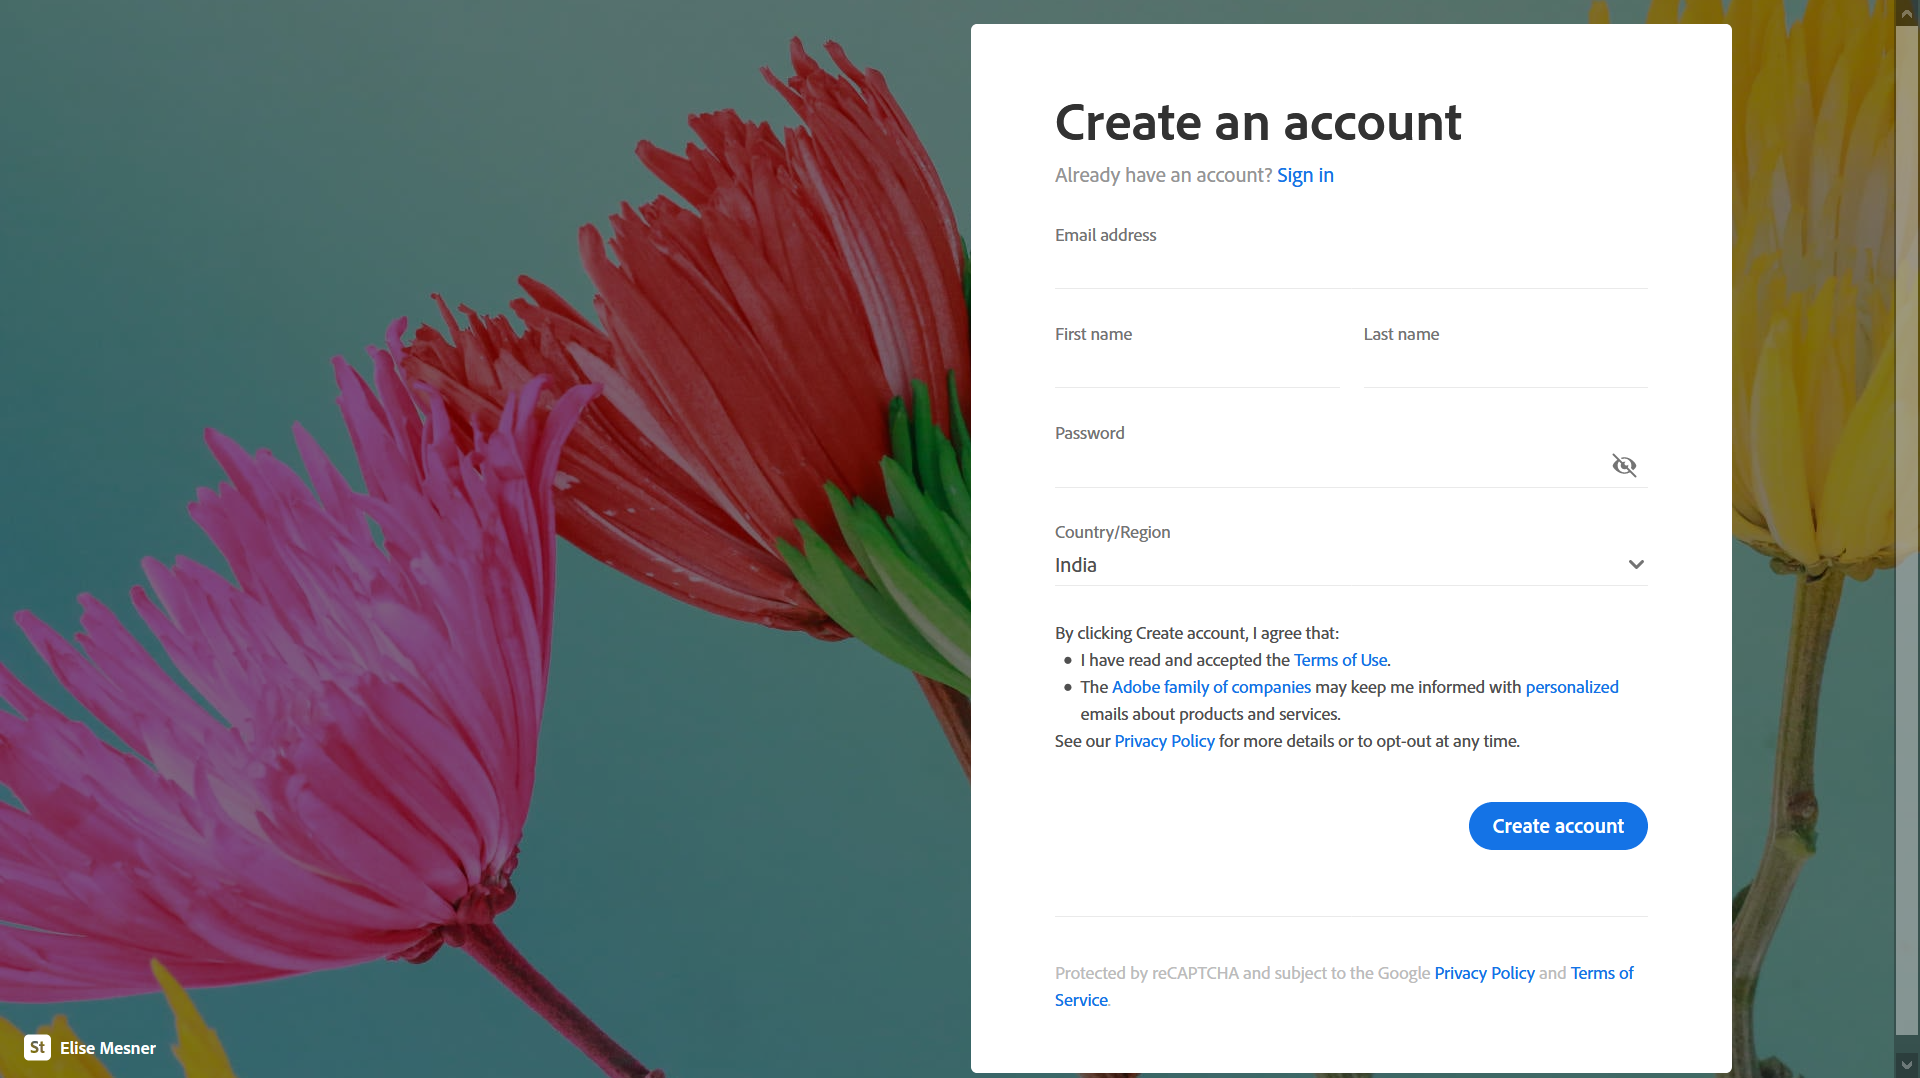Click the scroll up arrow on the scrollbar
The width and height of the screenshot is (1920, 1078).
coord(1908,13)
